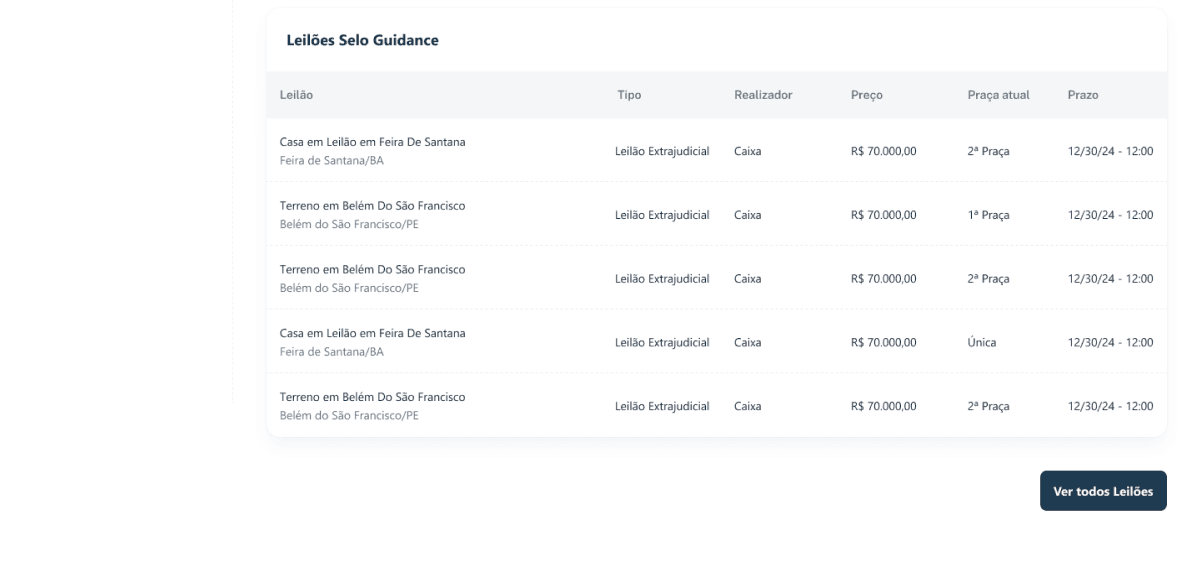Click the Preço column header

pos(867,95)
